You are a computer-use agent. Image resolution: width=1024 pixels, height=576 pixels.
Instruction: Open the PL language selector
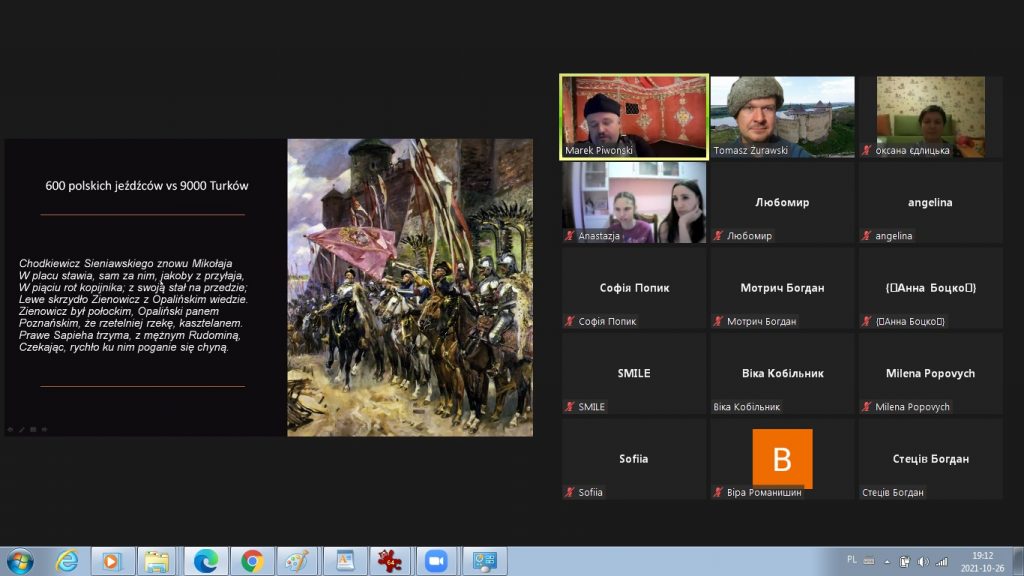click(852, 561)
